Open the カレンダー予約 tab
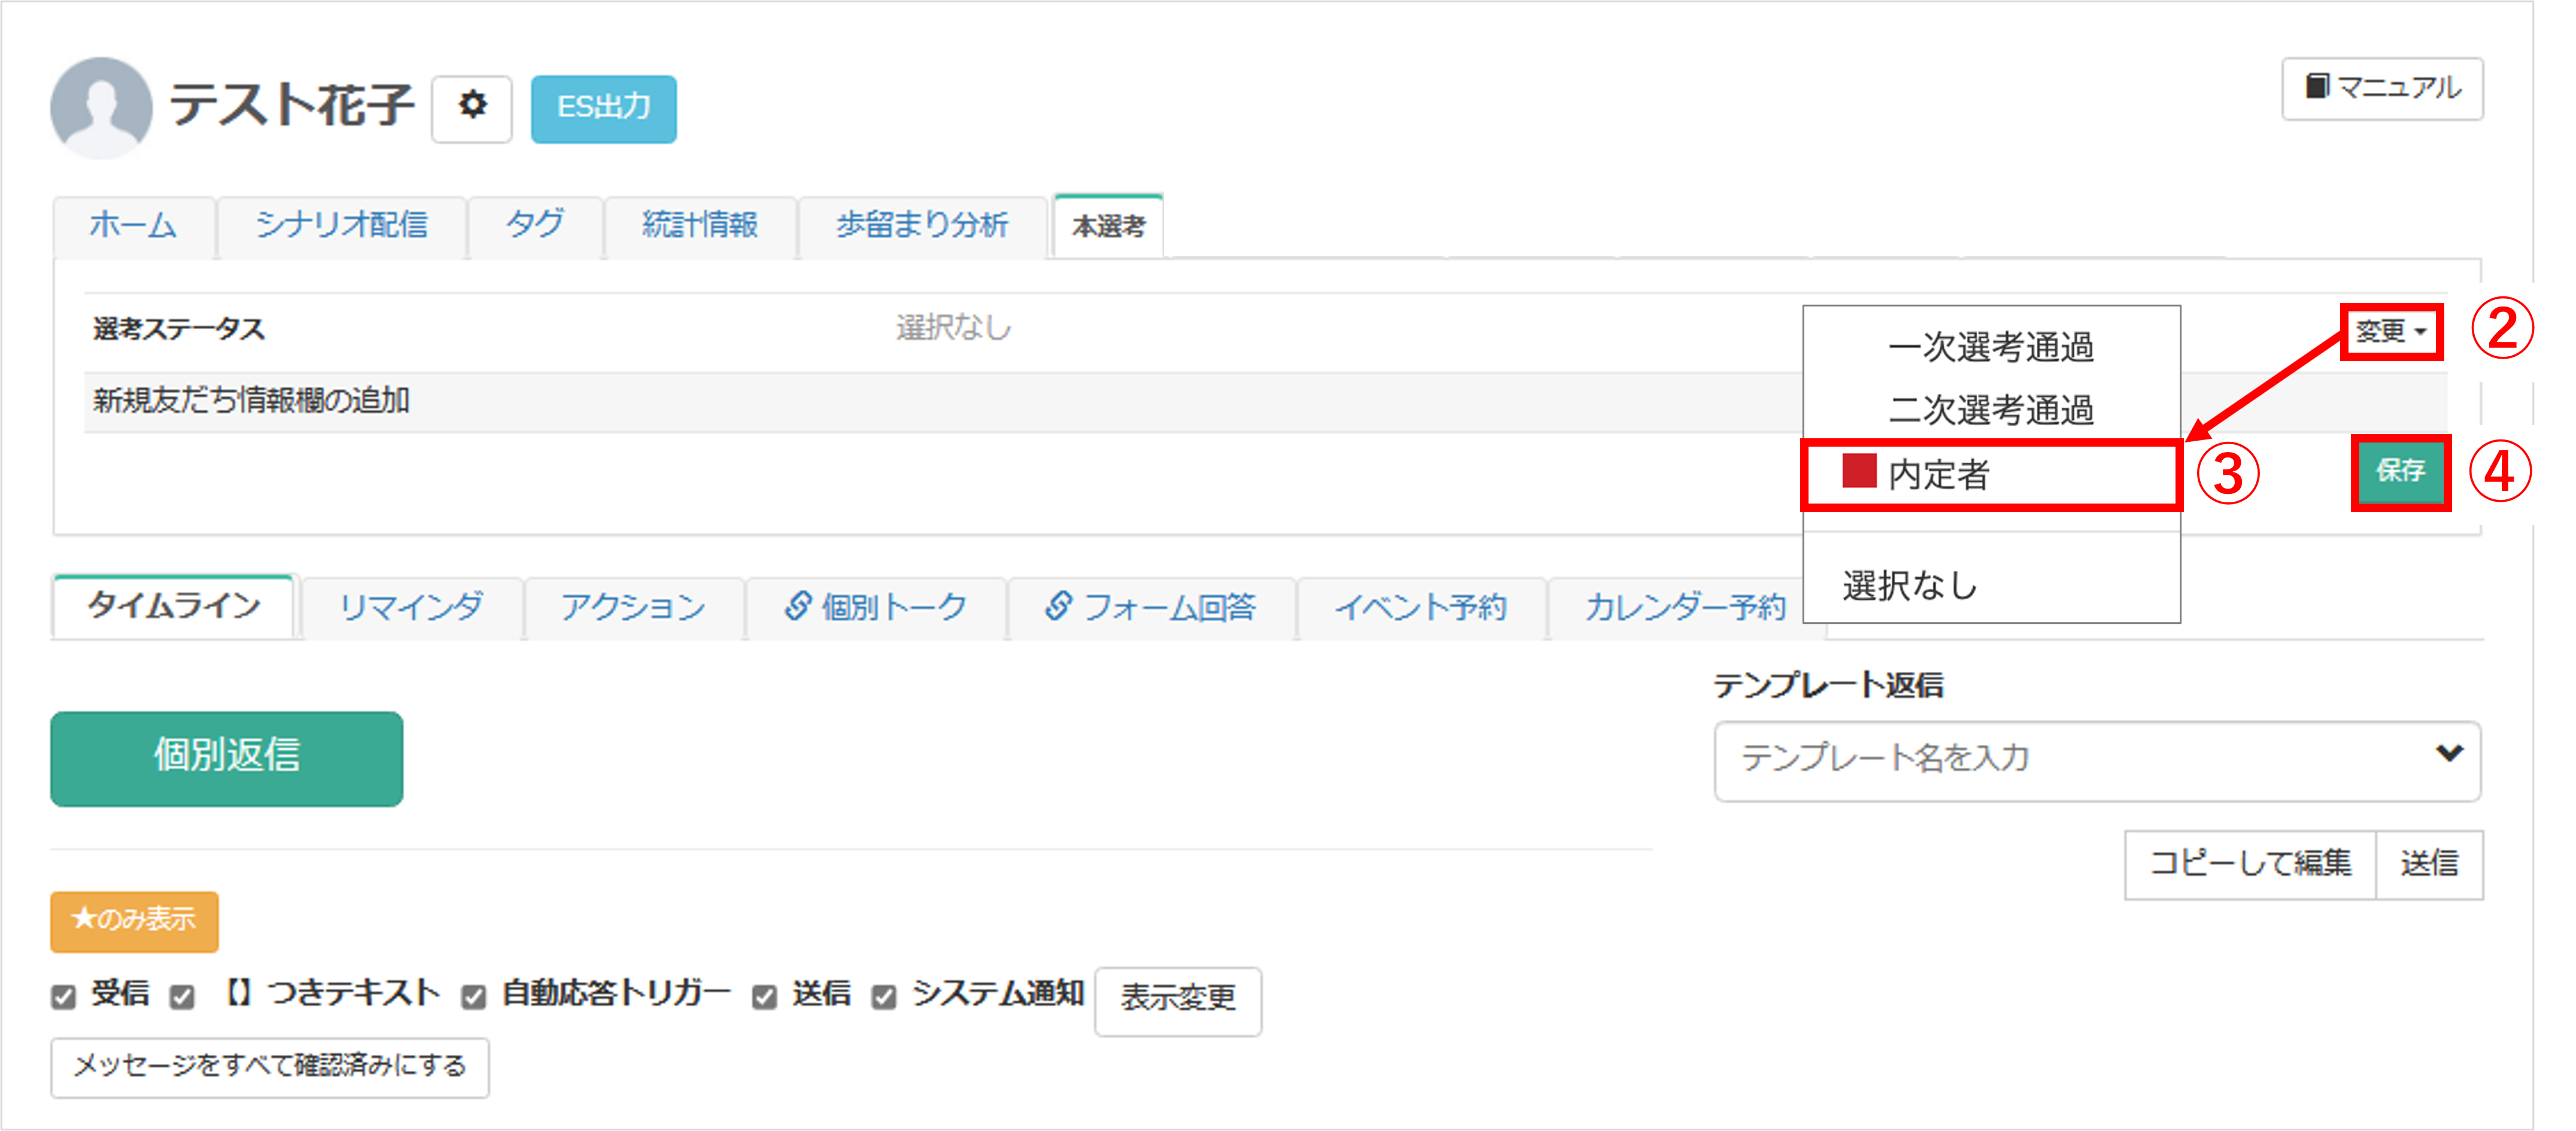Image resolution: width=2576 pixels, height=1131 pixels. (1685, 607)
